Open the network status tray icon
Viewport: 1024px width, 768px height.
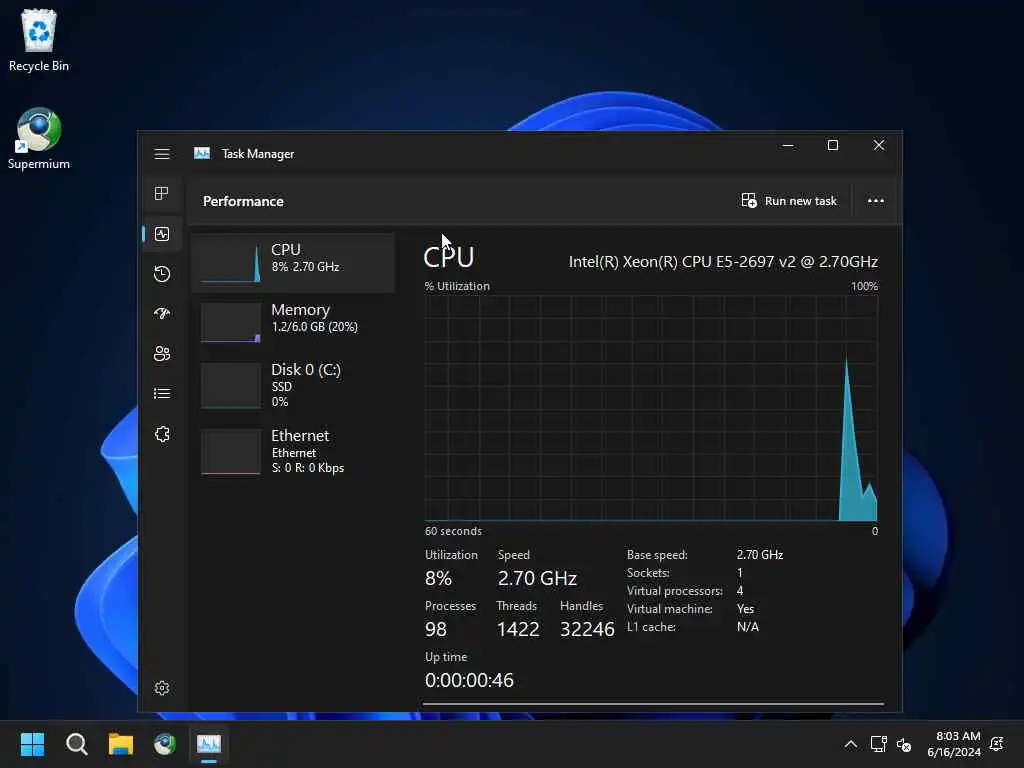coord(878,744)
